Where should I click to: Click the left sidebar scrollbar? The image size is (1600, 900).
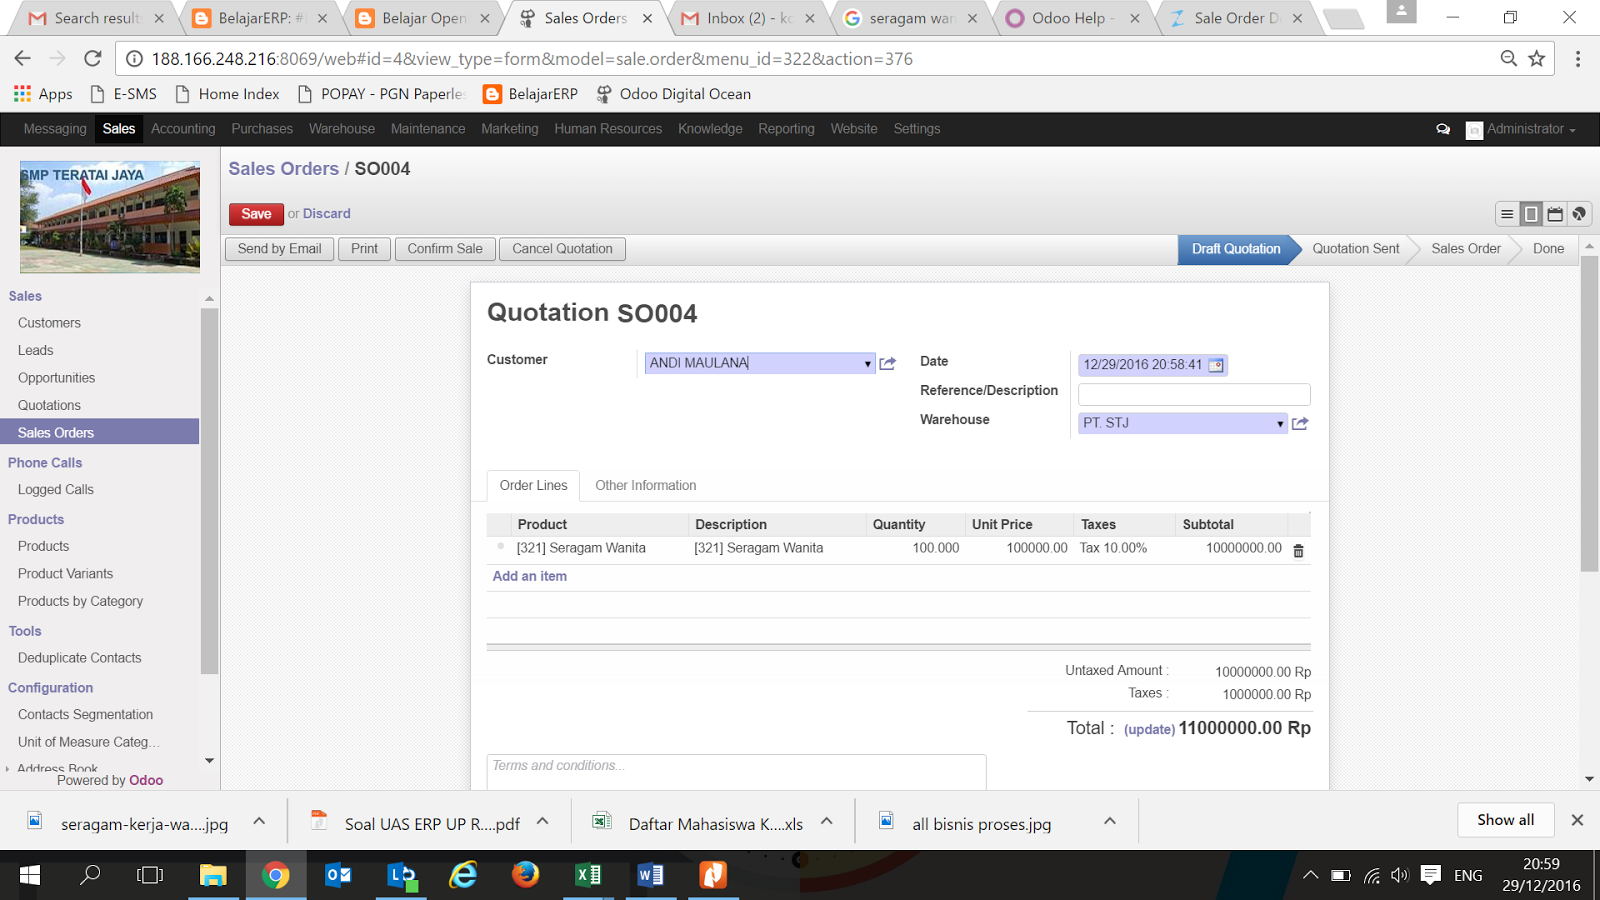click(x=209, y=490)
